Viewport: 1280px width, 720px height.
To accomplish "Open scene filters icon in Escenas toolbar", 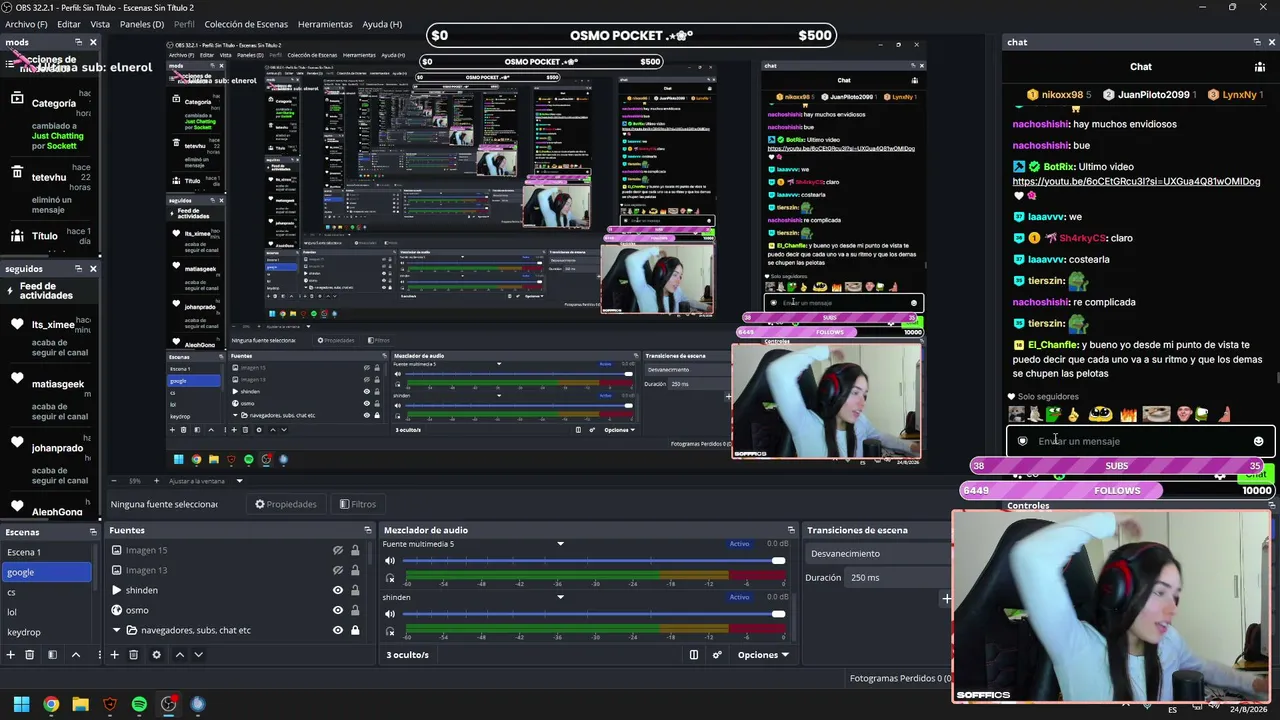I will (x=52, y=655).
